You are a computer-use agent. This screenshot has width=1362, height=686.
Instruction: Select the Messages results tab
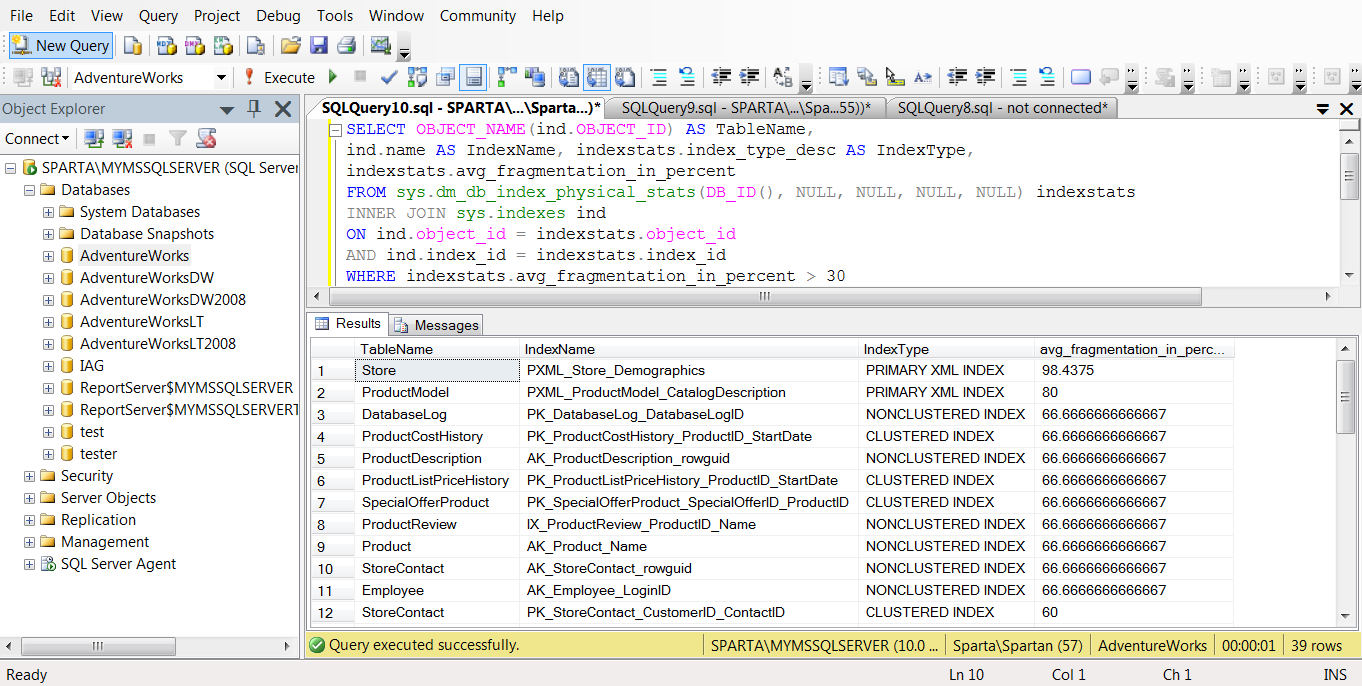click(x=437, y=325)
